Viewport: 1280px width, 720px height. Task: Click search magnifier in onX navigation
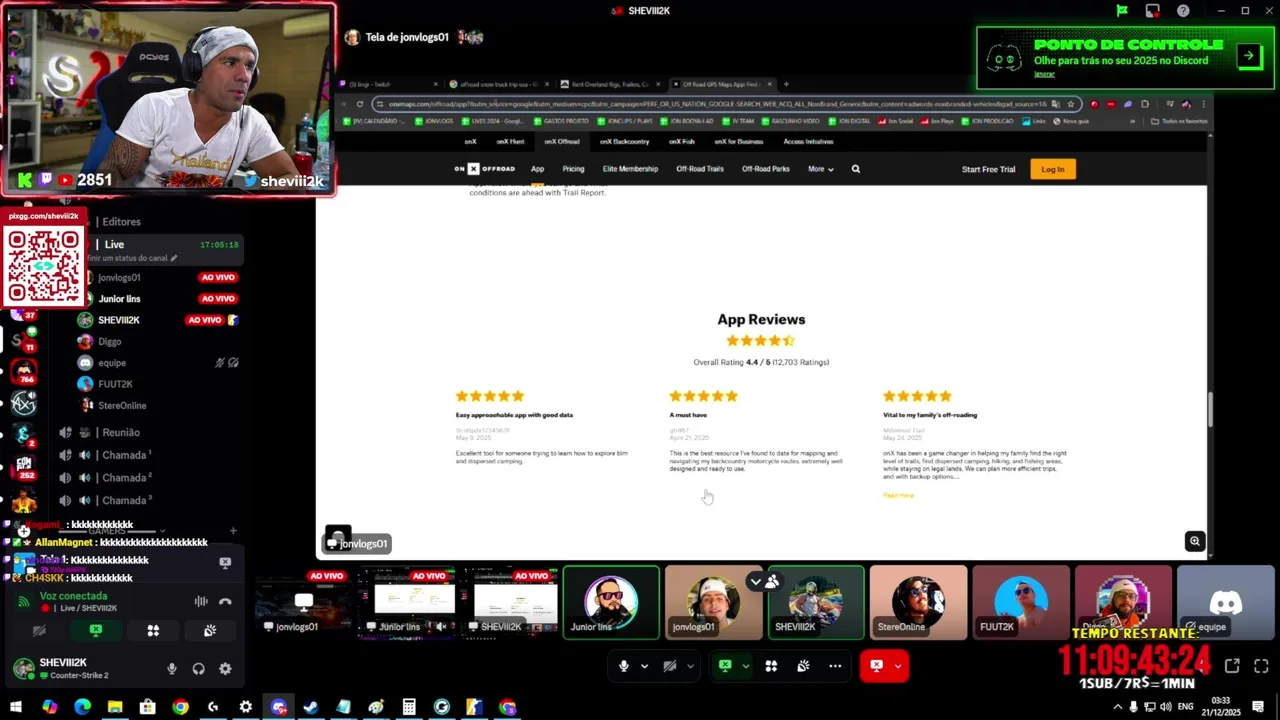point(856,169)
